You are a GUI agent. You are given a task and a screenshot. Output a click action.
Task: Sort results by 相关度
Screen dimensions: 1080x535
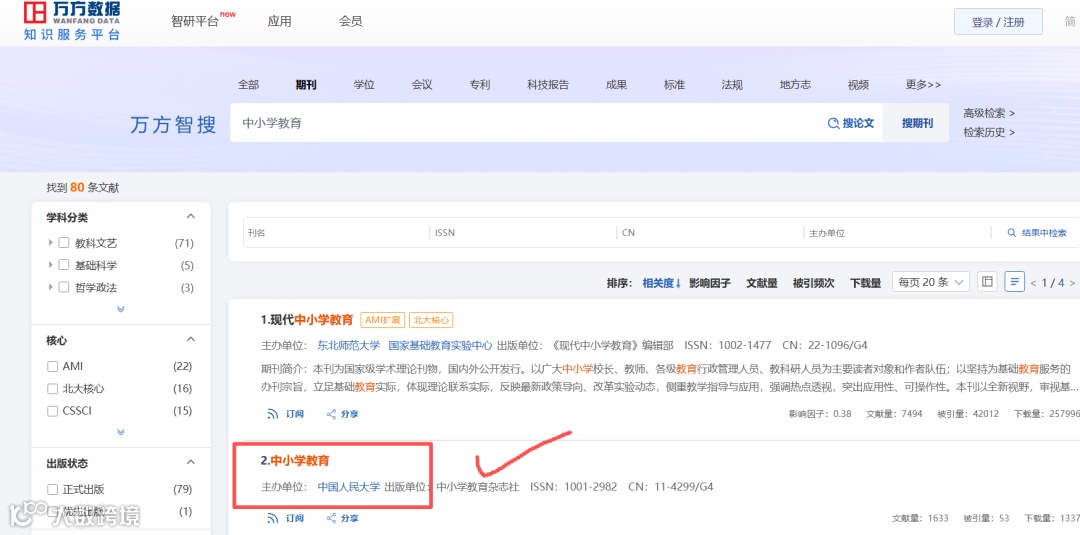[662, 283]
